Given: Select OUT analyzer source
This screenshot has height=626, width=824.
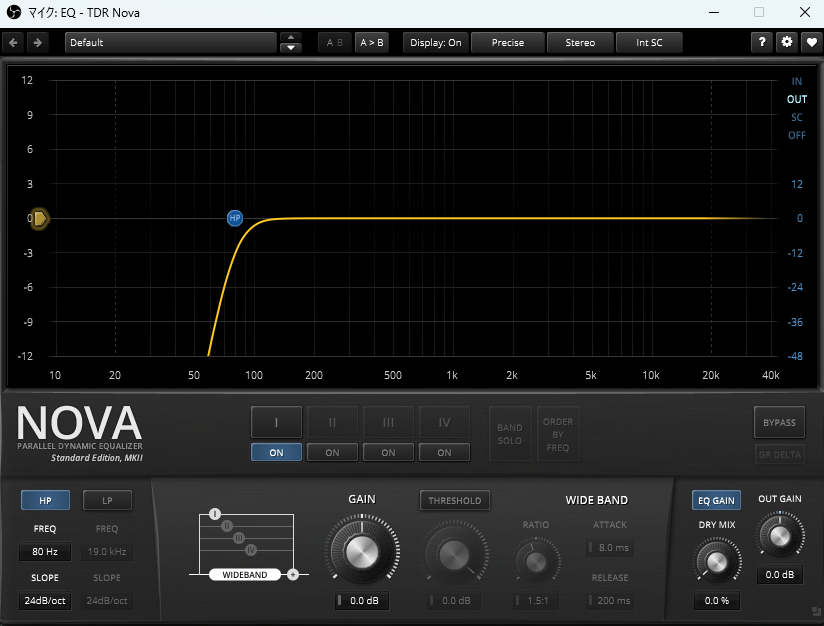Looking at the screenshot, I should click(797, 99).
